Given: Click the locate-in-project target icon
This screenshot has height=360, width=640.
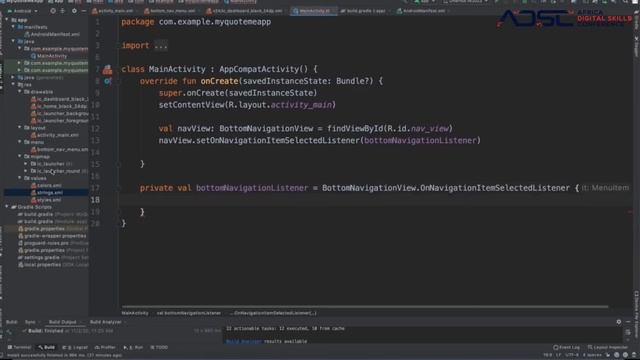Looking at the screenshot, I should click(x=53, y=11).
